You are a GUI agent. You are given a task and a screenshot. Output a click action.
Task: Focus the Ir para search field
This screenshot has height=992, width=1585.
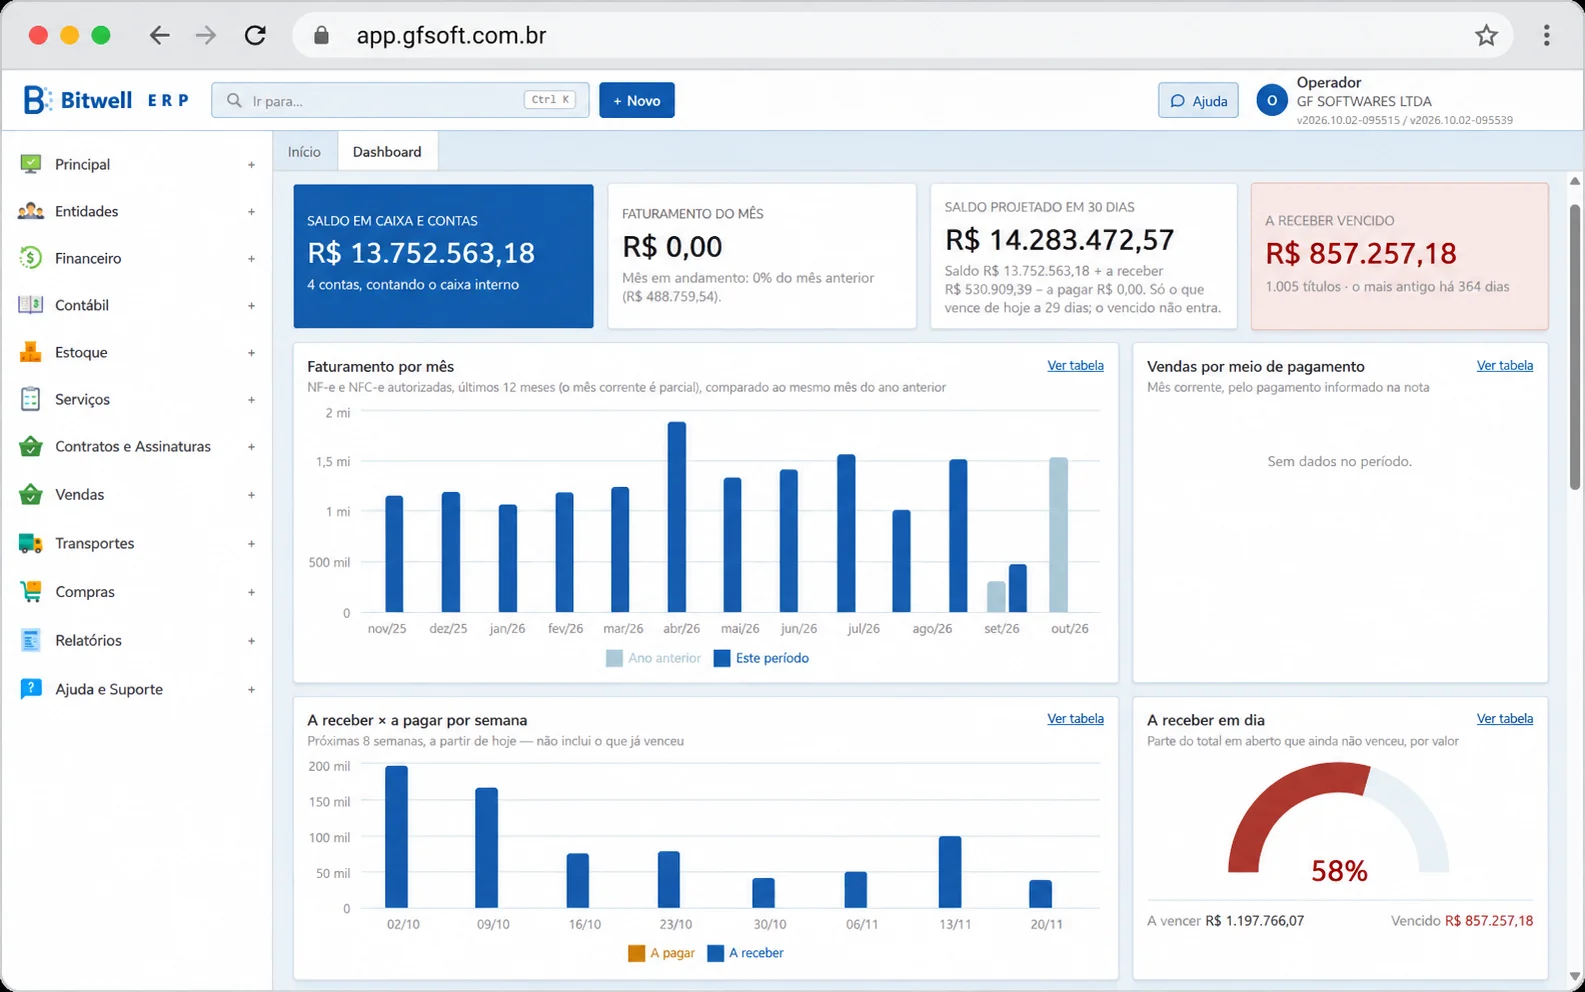pyautogui.click(x=400, y=100)
